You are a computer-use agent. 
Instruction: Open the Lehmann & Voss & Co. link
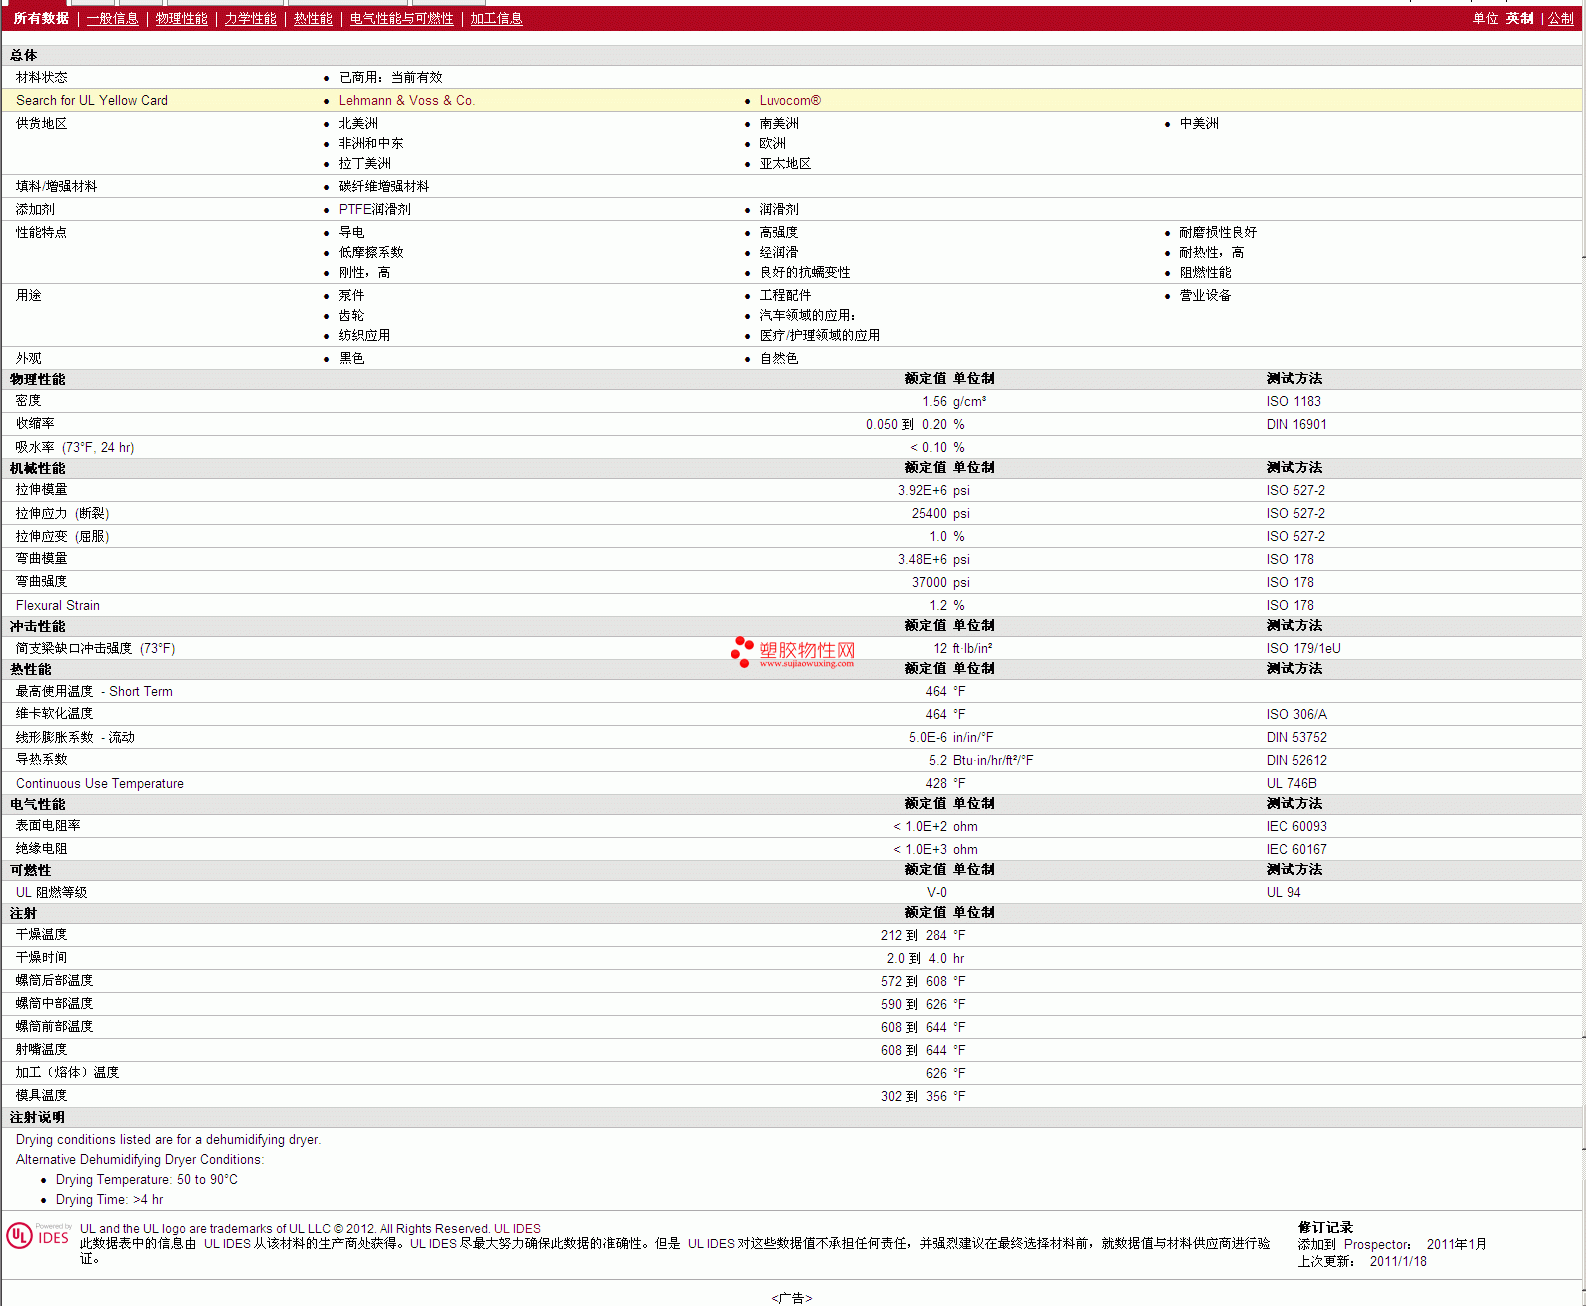pos(406,100)
